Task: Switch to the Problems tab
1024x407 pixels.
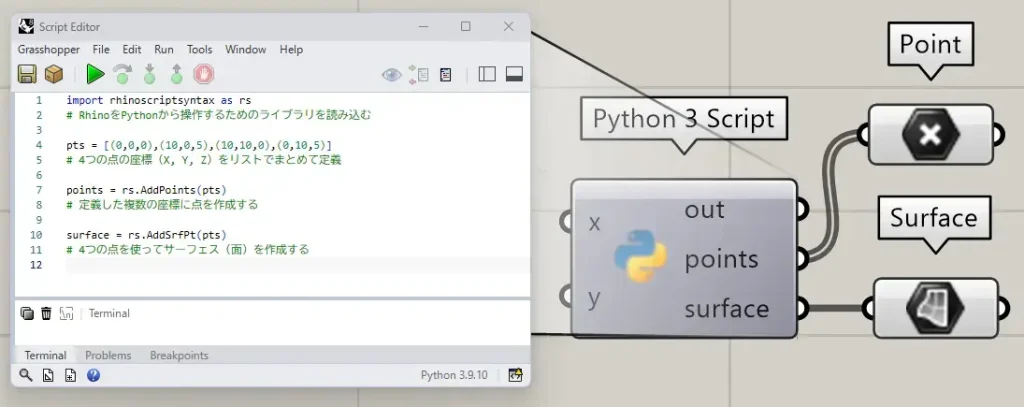Action: (108, 355)
